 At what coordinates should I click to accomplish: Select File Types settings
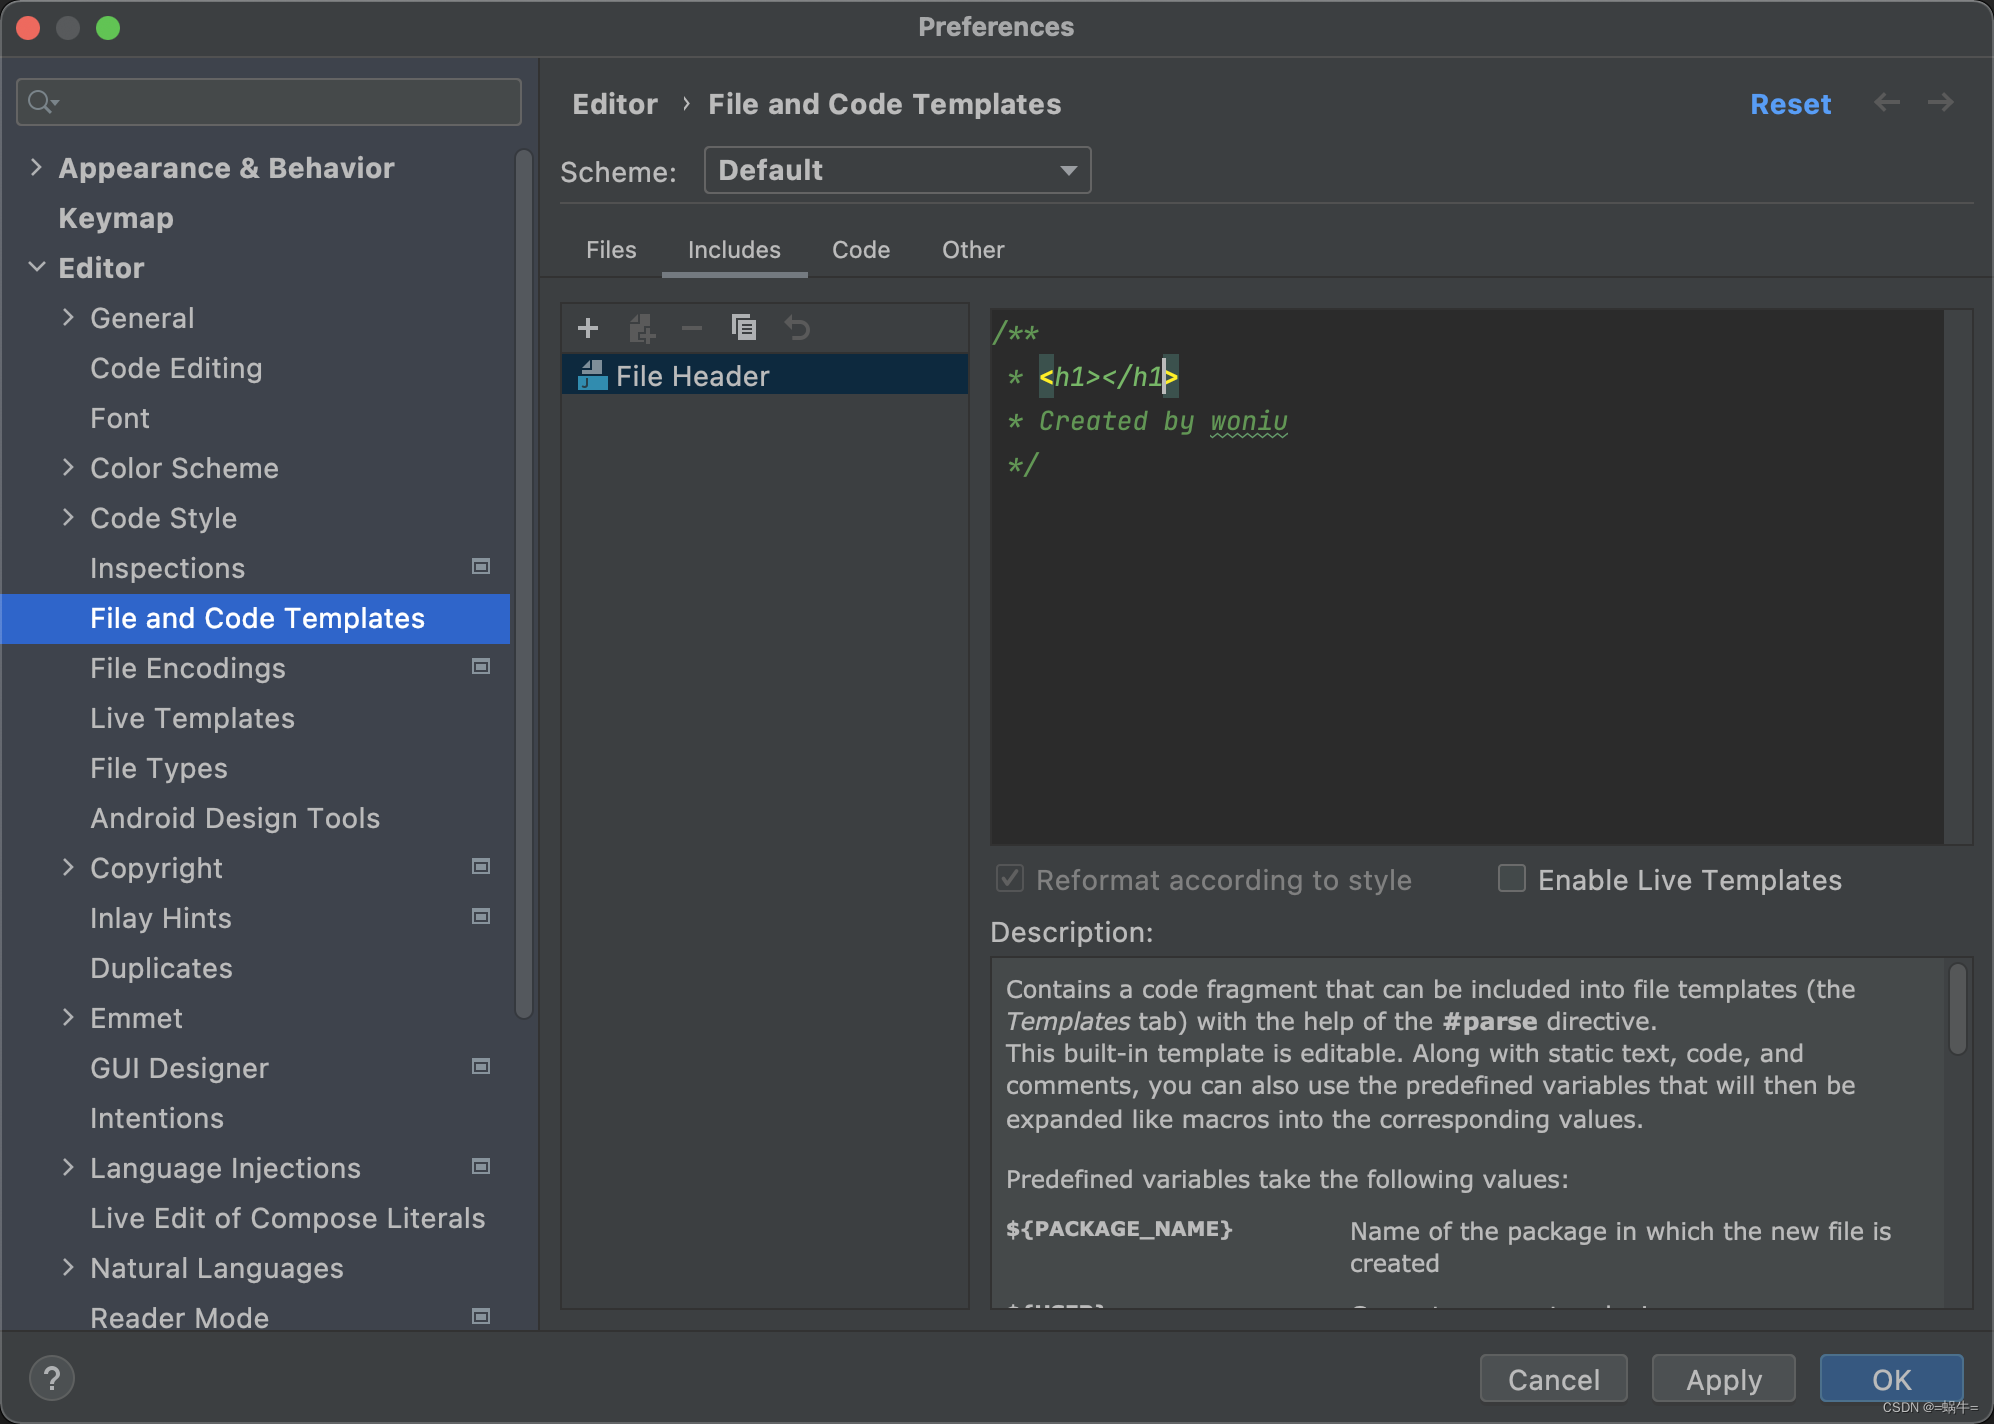point(159,768)
